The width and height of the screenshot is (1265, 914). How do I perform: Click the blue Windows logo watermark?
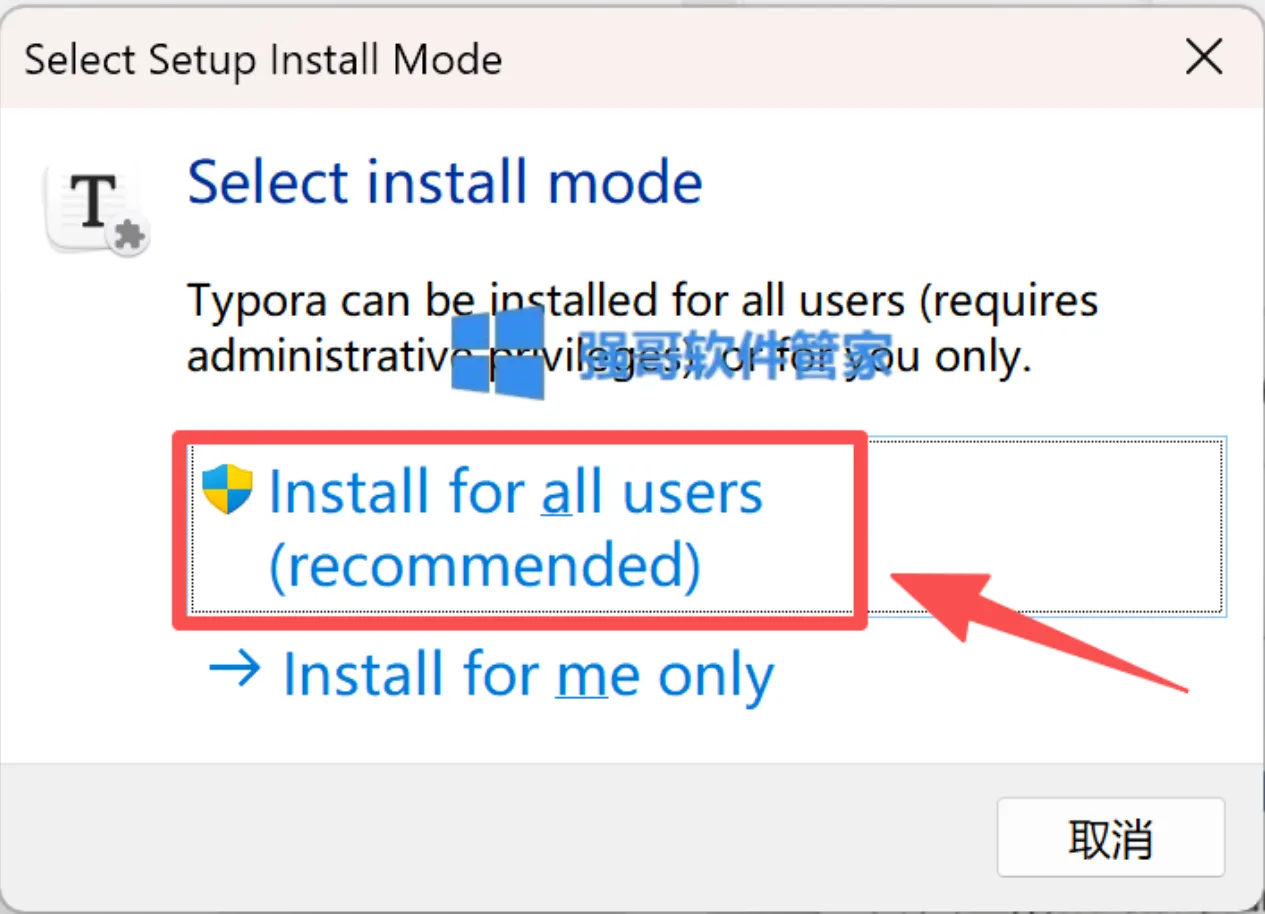tap(498, 352)
